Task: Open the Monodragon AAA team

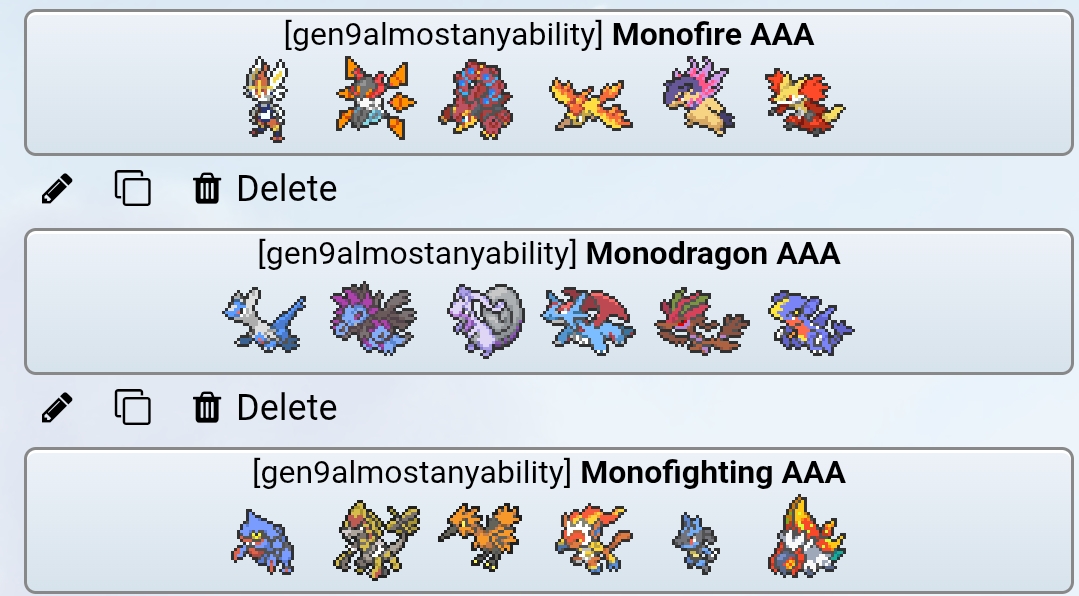Action: coord(548,301)
